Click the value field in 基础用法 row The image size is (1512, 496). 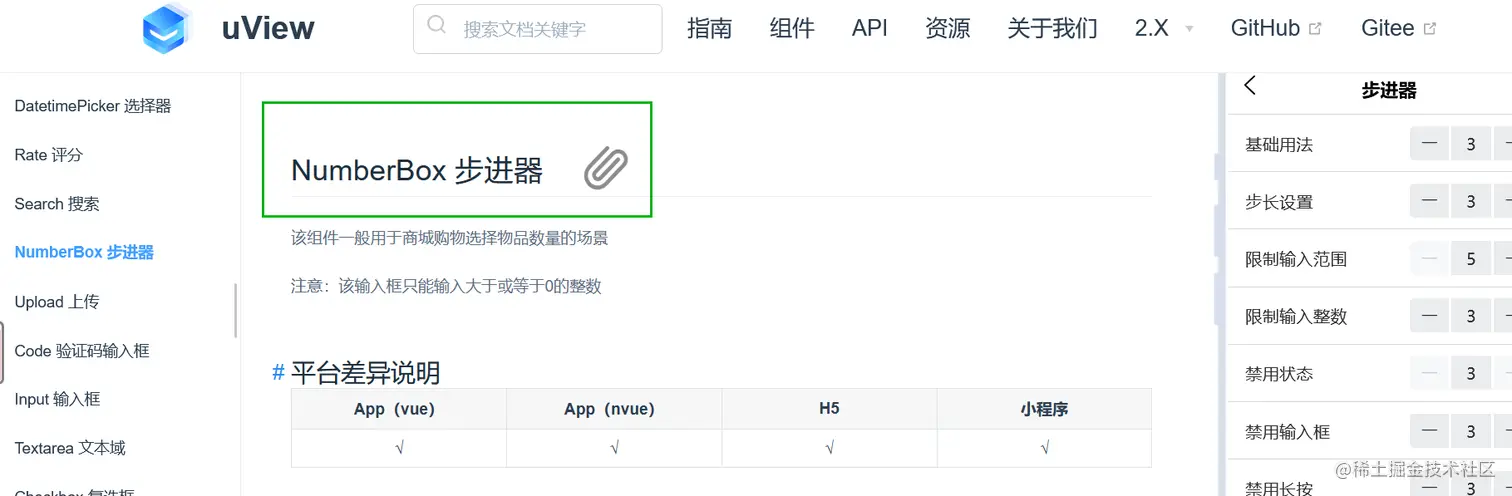coord(1471,144)
